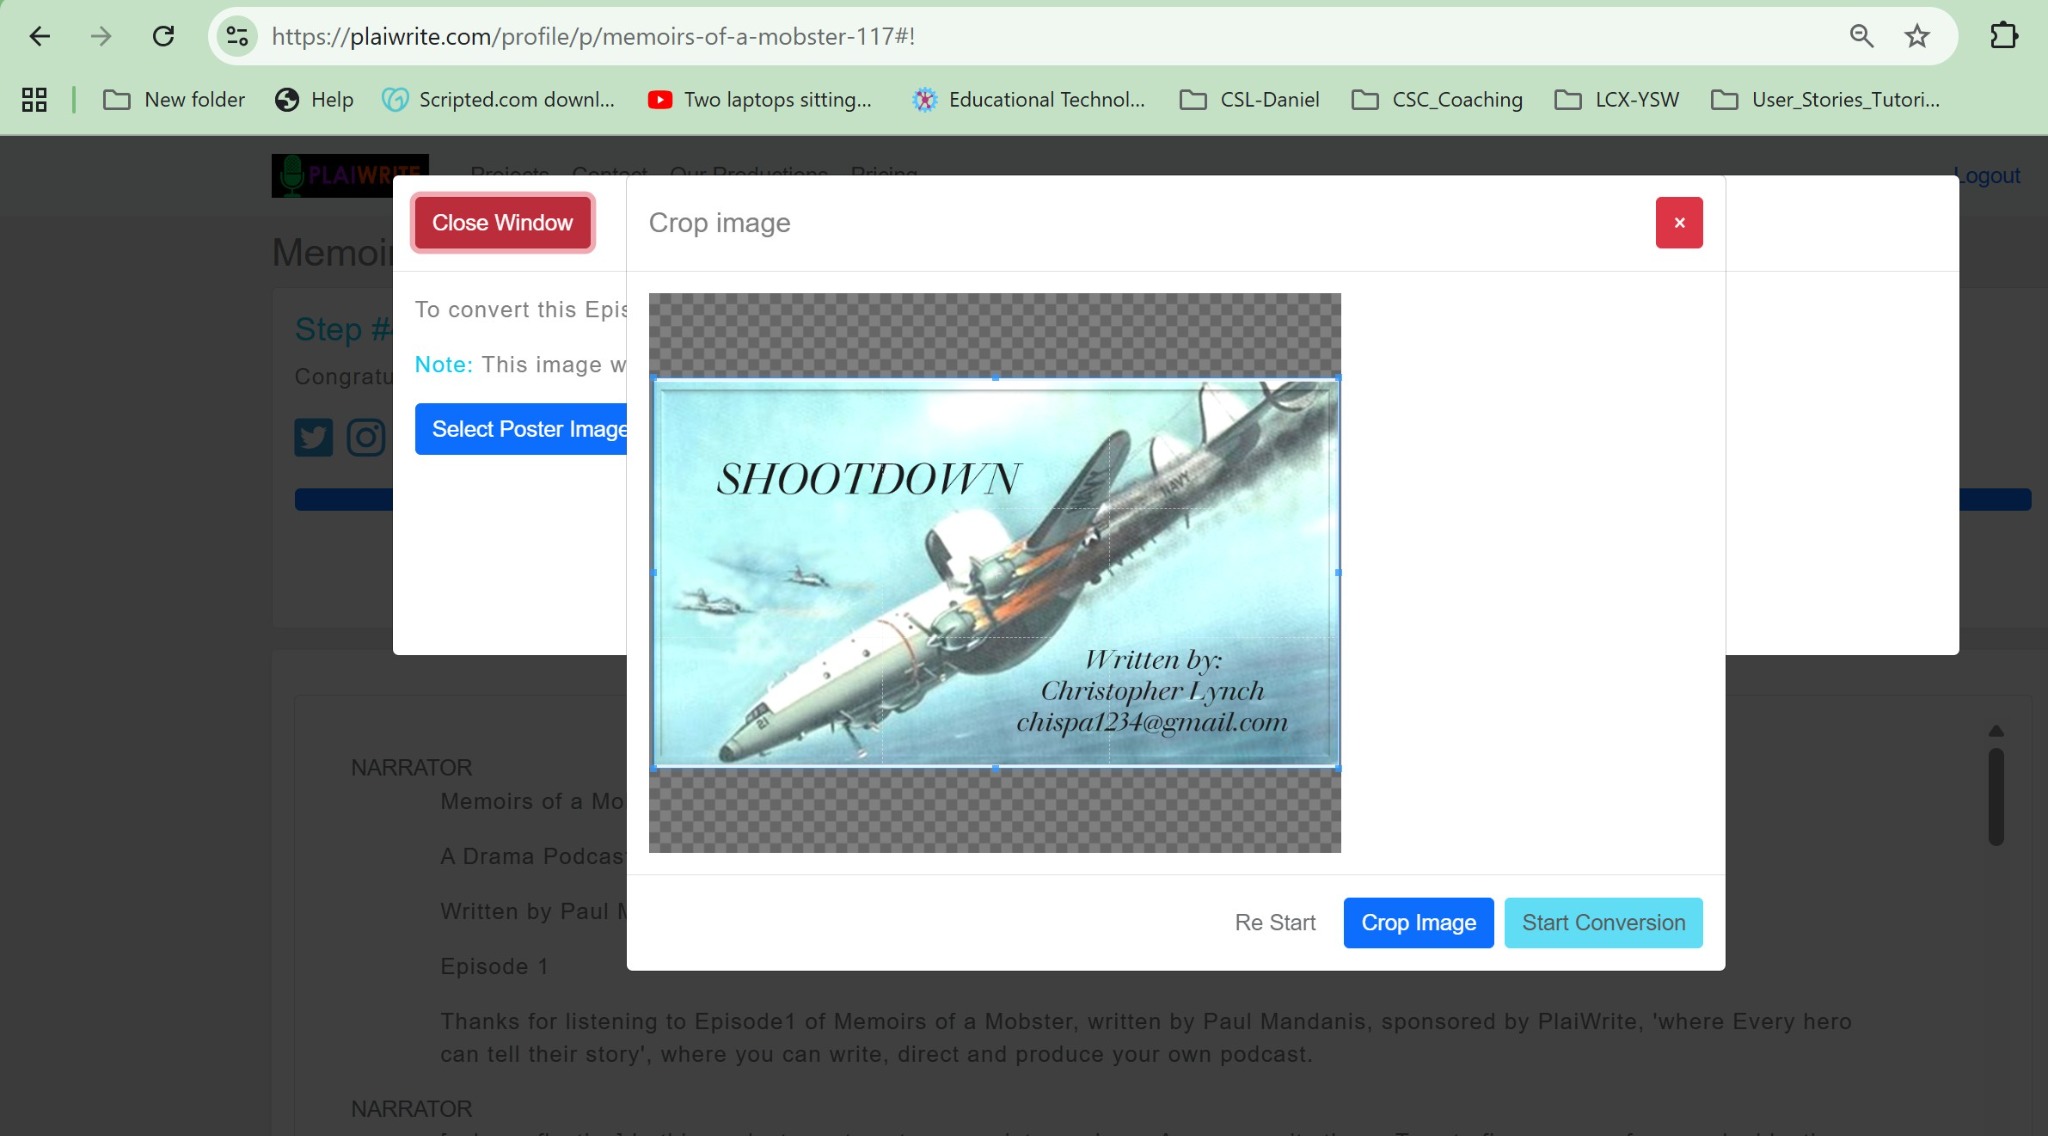Click the Select Poster Image button
The height and width of the screenshot is (1136, 2048).
coord(521,429)
